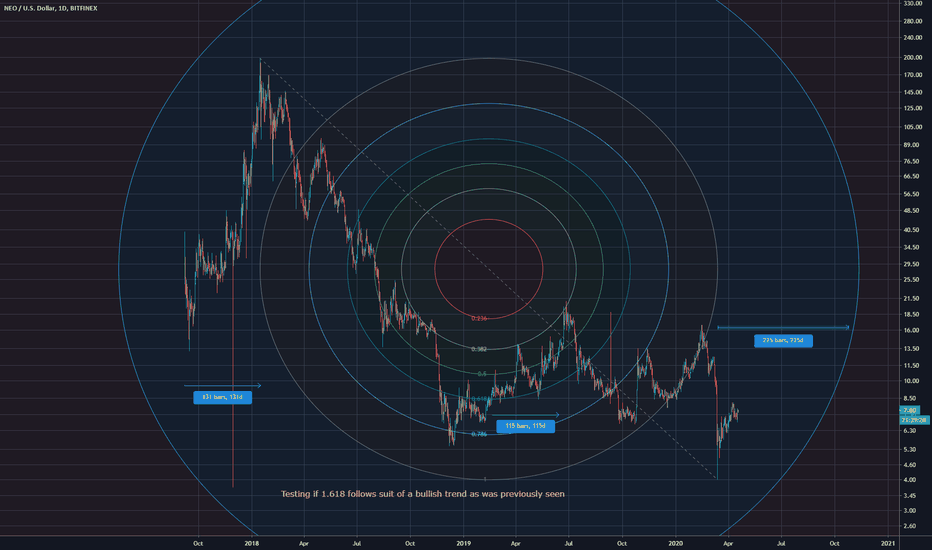Screen dimensions: 932x550
Task: Select the date range label beside the 2017 price spike
Action: [222, 397]
